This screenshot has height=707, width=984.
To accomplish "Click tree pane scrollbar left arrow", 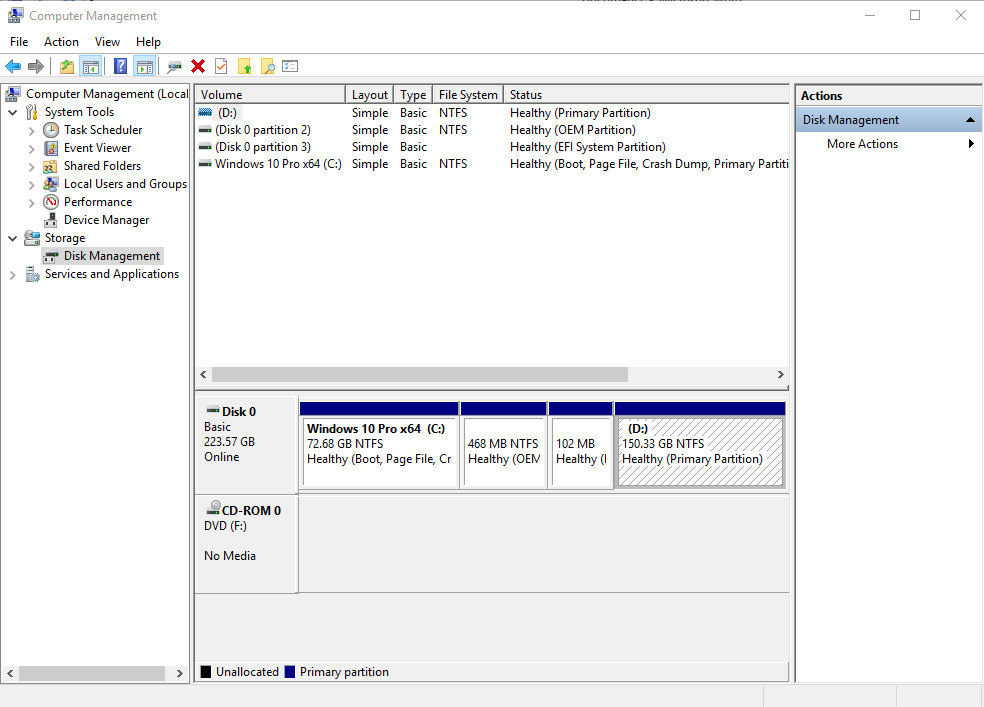I will point(10,673).
